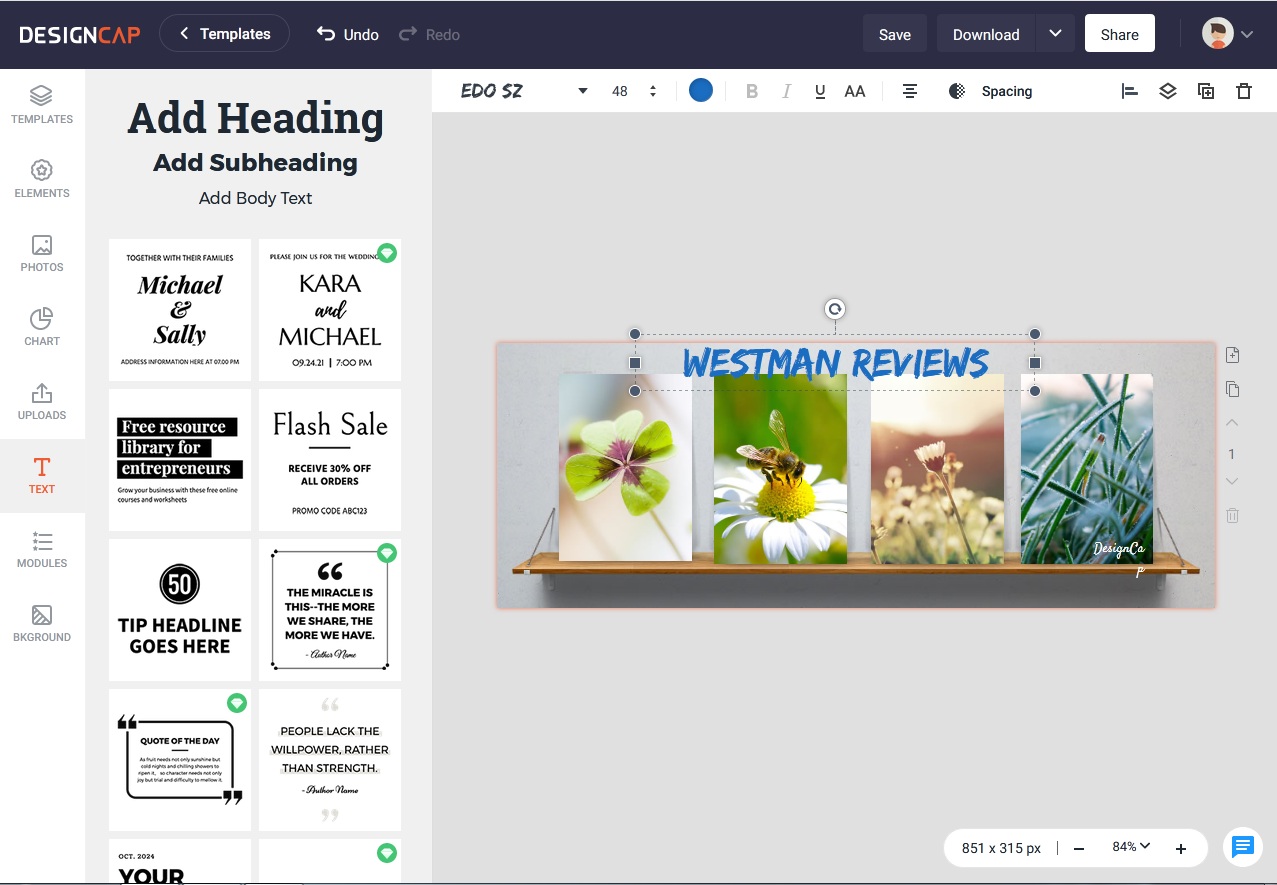The width and height of the screenshot is (1277, 885).
Task: Delete the selected element via trash icon
Action: tap(1243, 91)
